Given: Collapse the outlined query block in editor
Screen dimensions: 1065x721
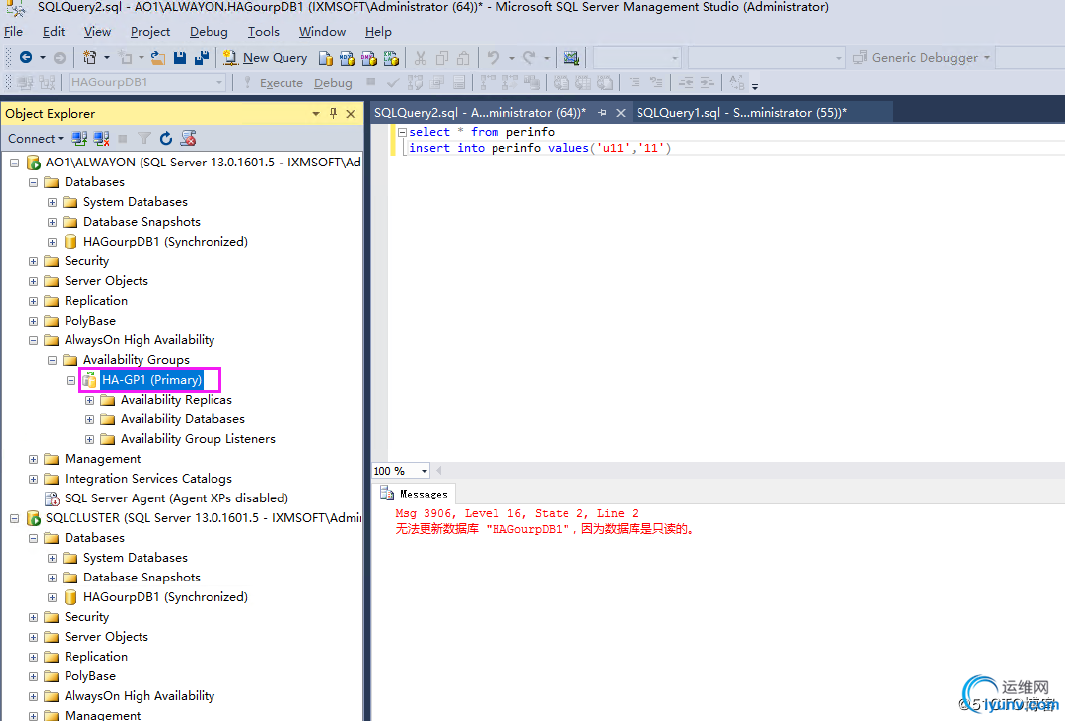Looking at the screenshot, I should pyautogui.click(x=402, y=132).
